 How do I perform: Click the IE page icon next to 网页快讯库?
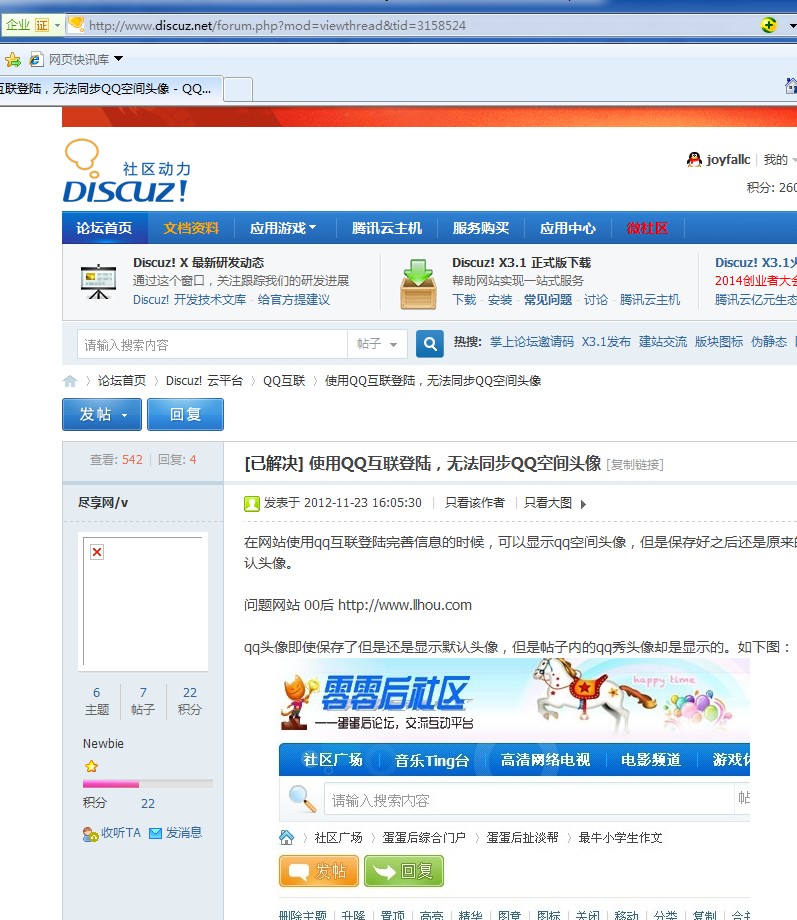36,59
